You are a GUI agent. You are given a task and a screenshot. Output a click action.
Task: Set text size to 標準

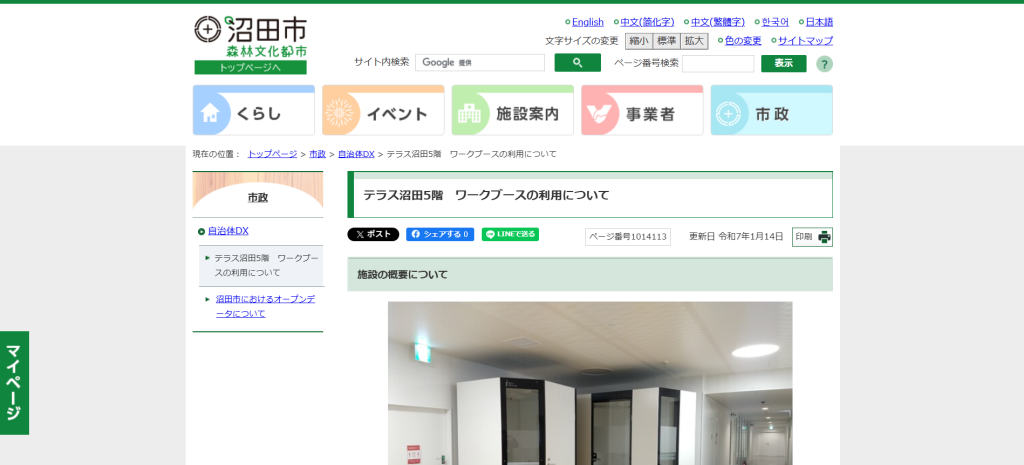(x=666, y=41)
